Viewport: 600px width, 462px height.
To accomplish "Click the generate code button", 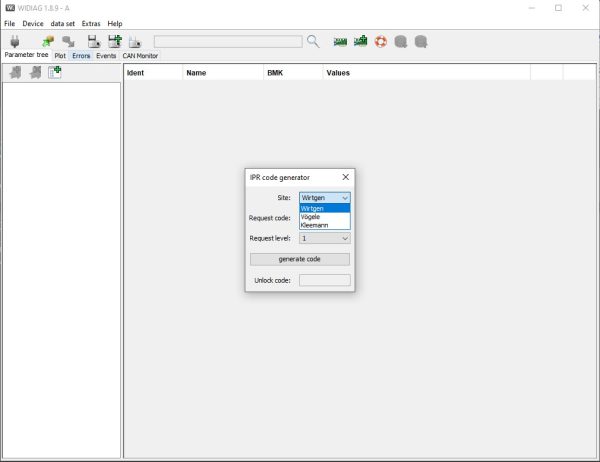I will (300, 259).
